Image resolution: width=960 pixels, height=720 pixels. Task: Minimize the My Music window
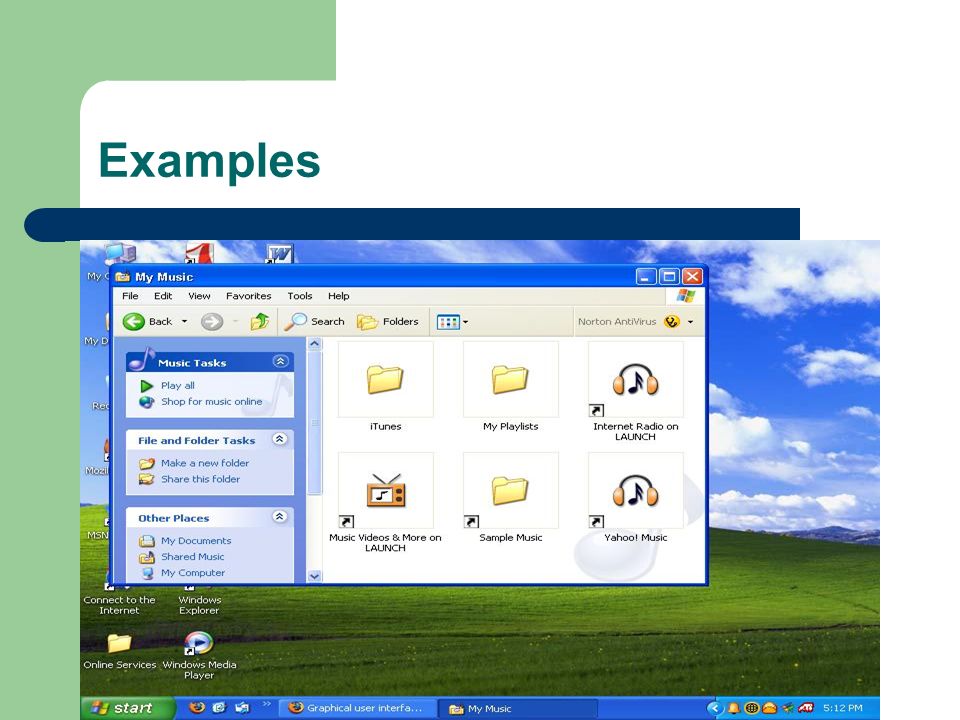coord(646,277)
